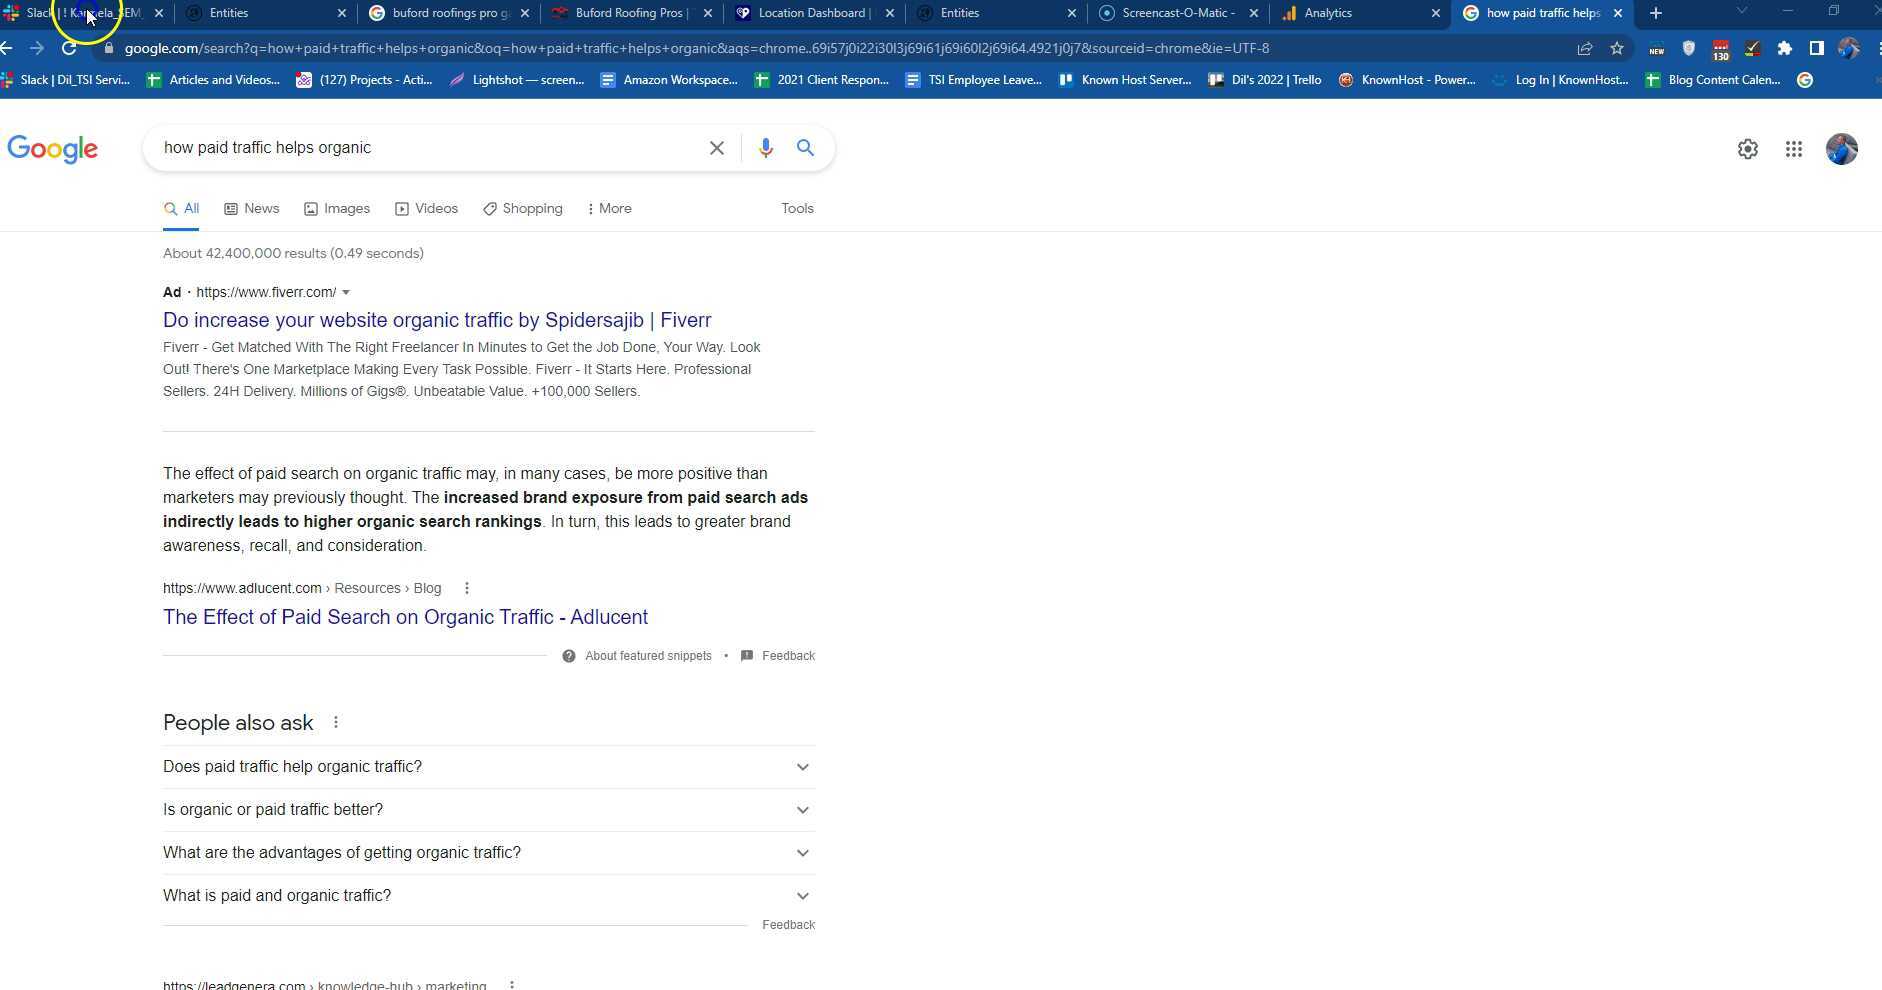Click the voice search microphone icon

tap(765, 148)
